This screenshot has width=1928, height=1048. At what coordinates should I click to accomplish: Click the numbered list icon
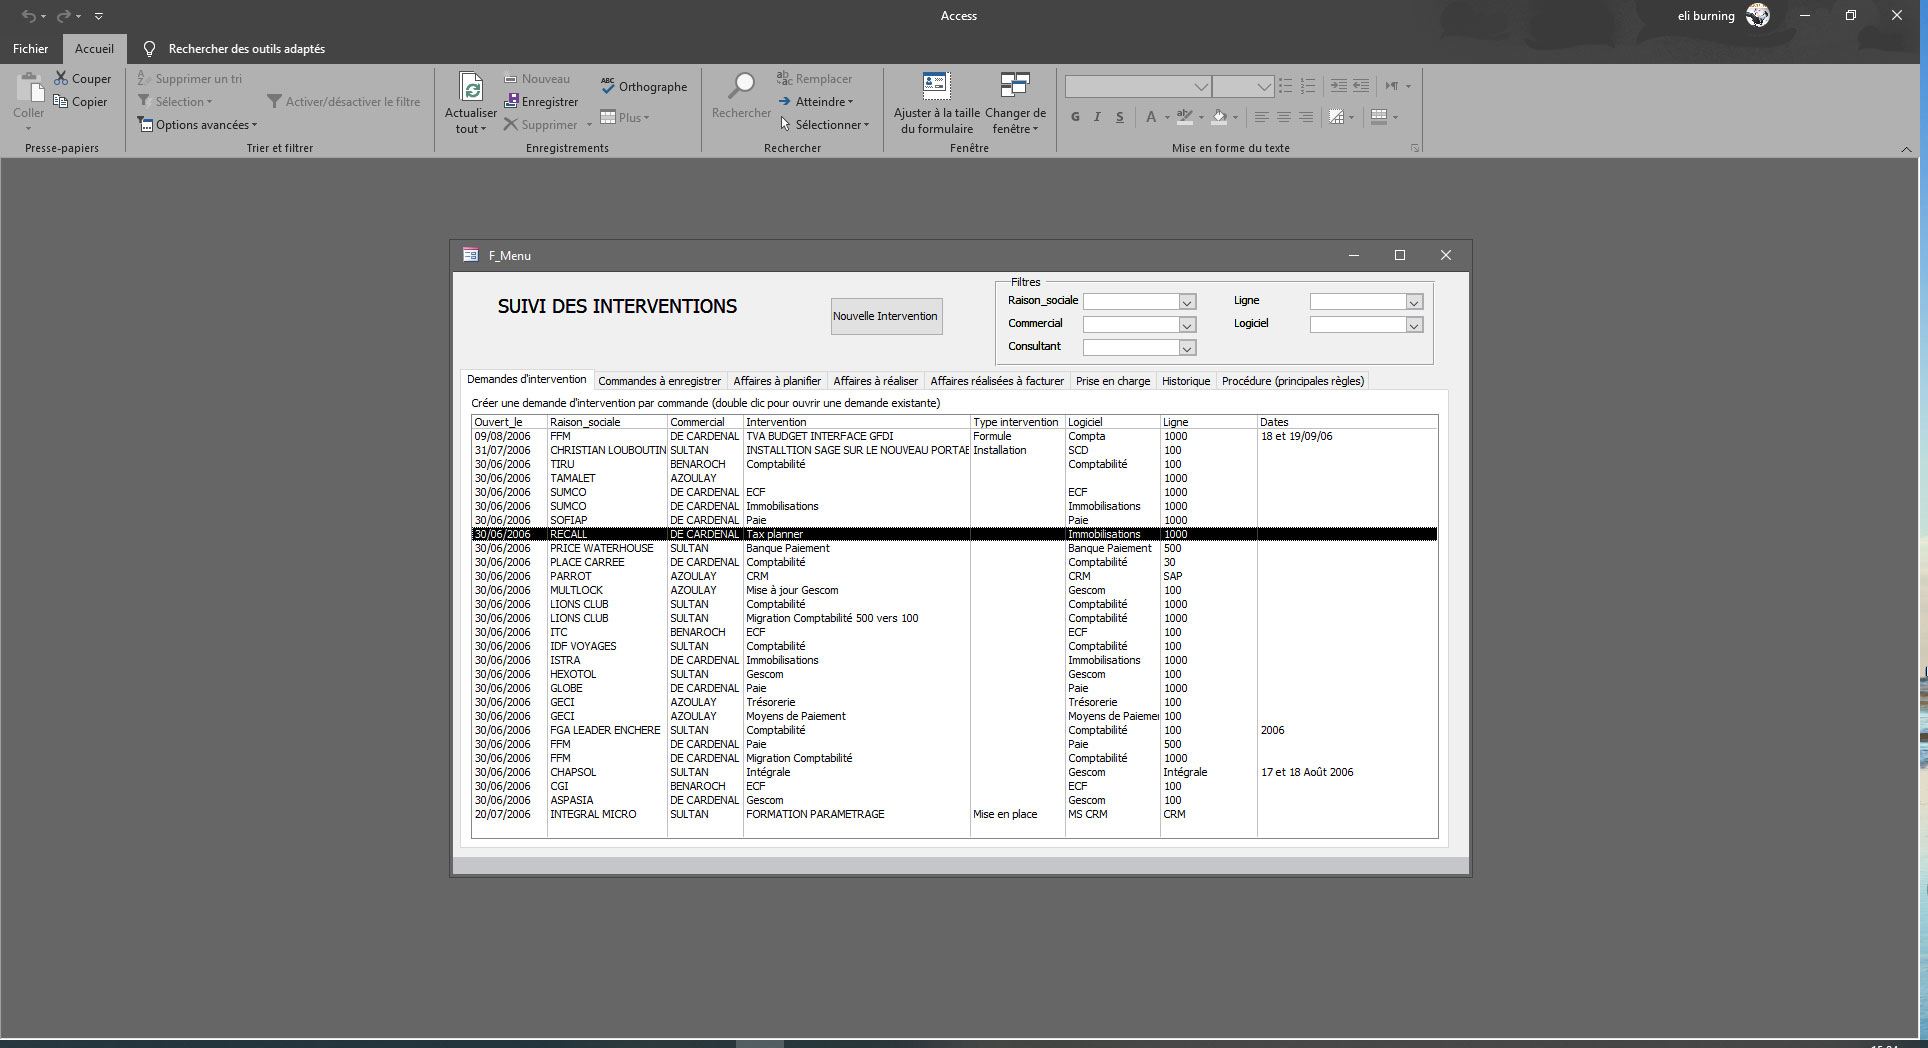point(1308,86)
